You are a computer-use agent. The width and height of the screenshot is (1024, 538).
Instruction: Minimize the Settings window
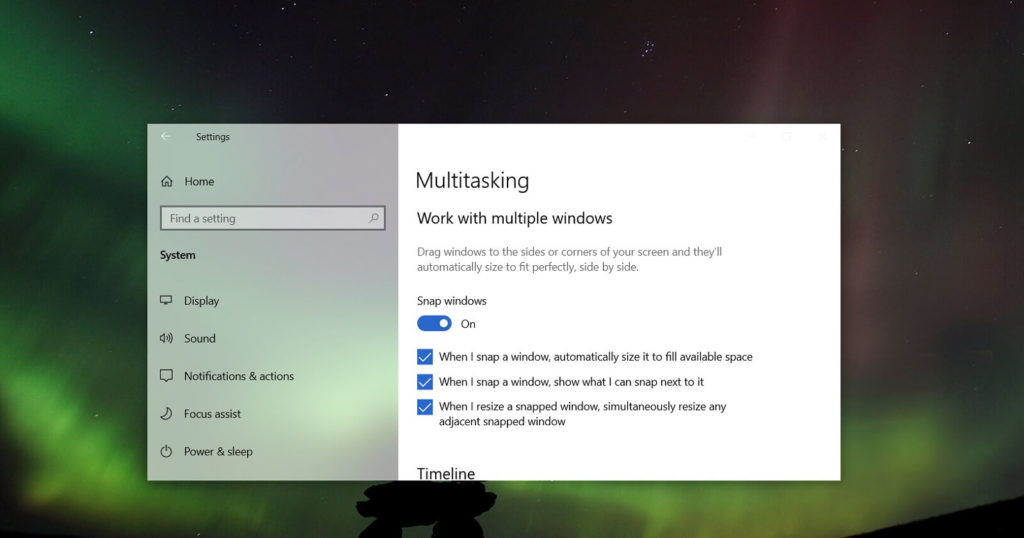coord(752,137)
